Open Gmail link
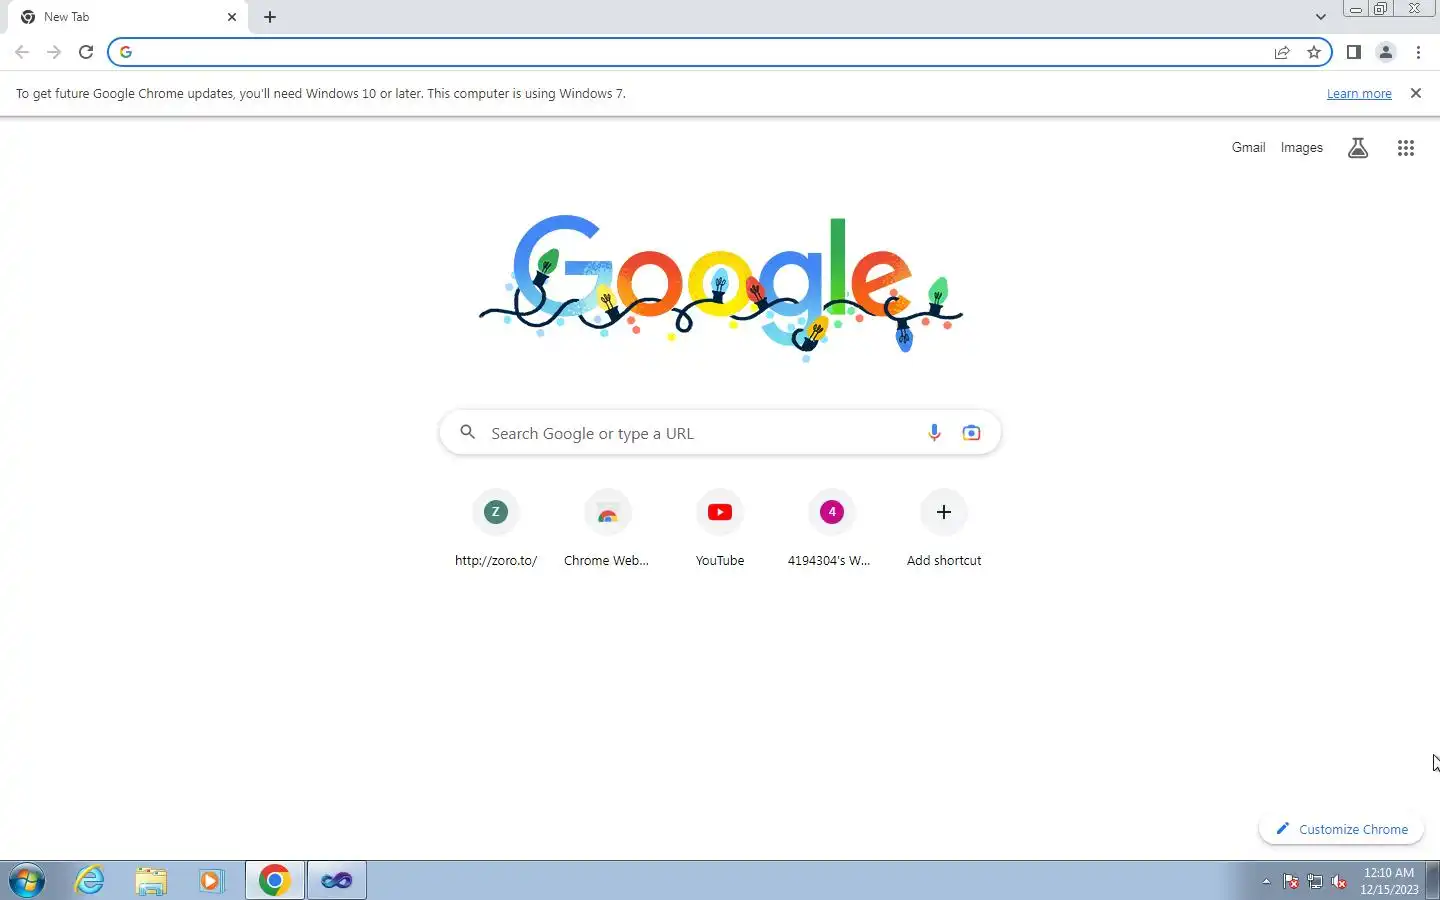Image resolution: width=1440 pixels, height=900 pixels. [1248, 147]
